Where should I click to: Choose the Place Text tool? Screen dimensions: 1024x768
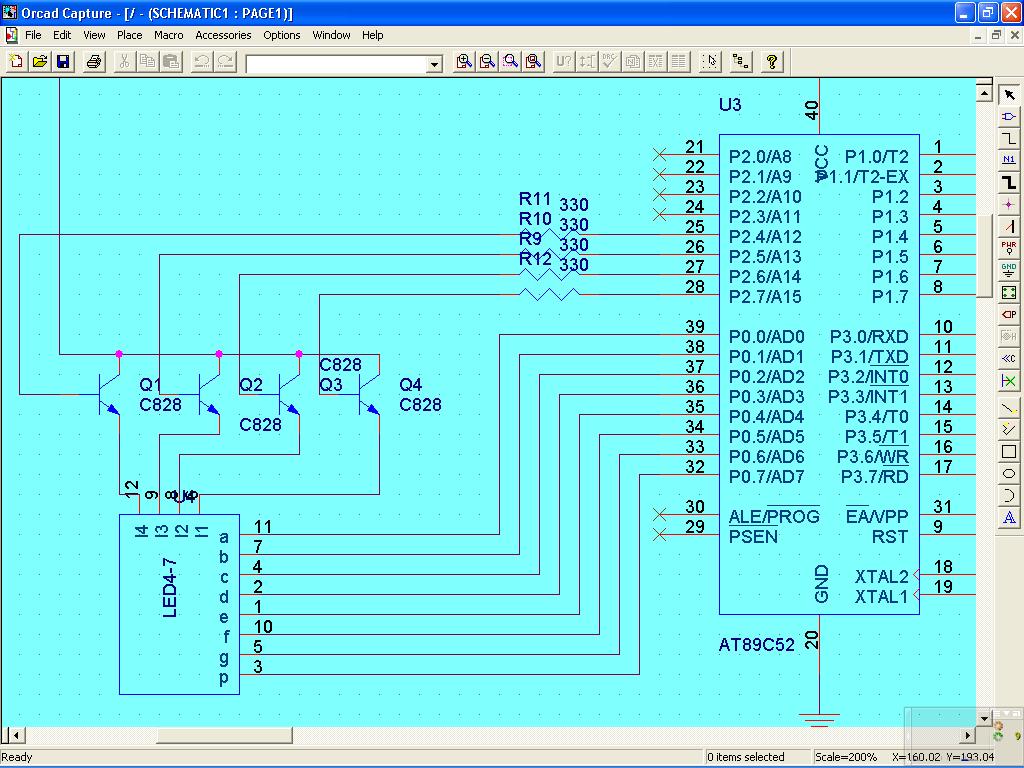click(x=1009, y=517)
